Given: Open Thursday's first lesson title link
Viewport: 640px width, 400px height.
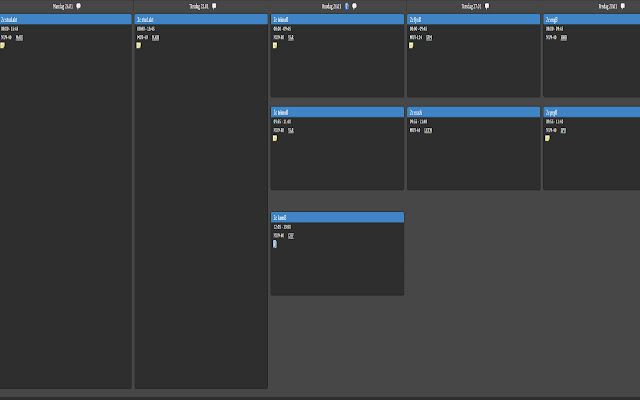Looking at the screenshot, I should coord(416,20).
